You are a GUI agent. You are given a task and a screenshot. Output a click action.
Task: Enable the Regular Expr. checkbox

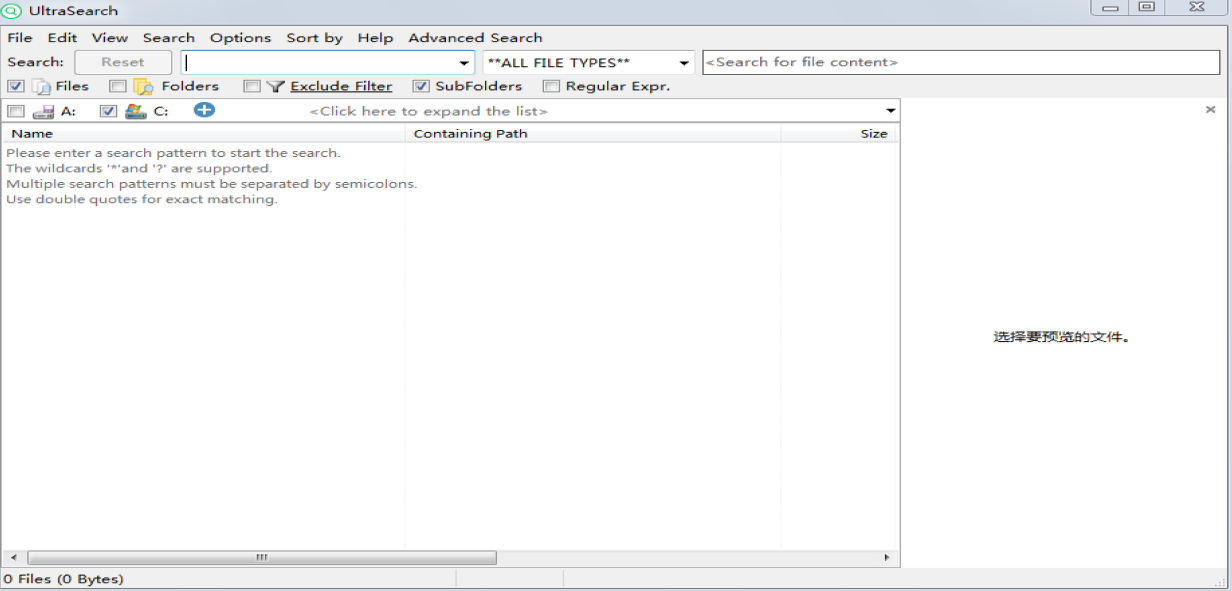(551, 87)
